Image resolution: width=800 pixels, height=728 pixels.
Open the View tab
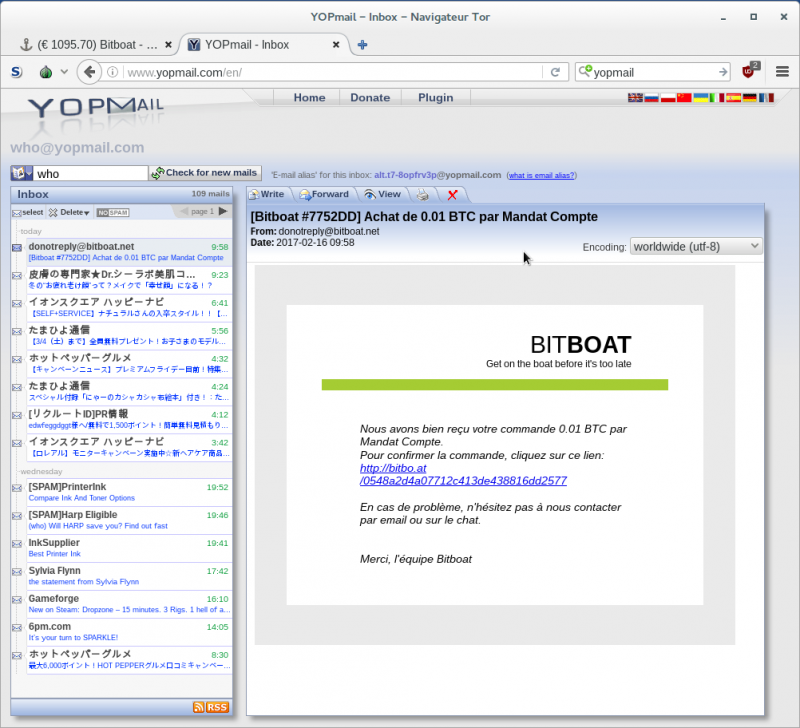[x=383, y=194]
